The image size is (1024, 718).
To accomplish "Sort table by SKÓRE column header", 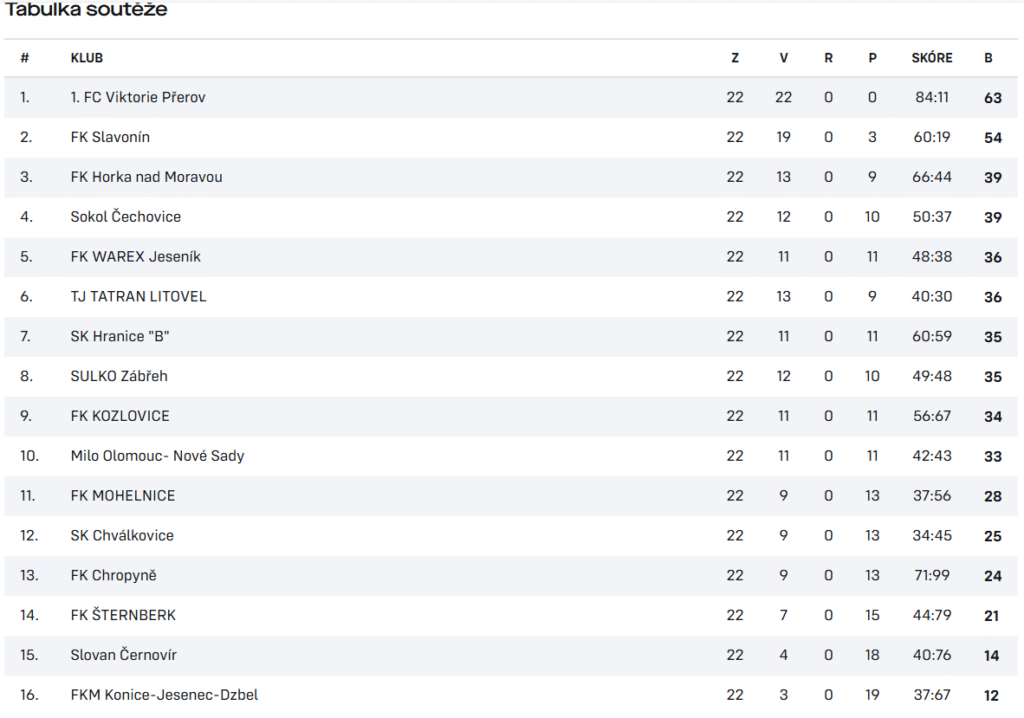I will tap(932, 58).
